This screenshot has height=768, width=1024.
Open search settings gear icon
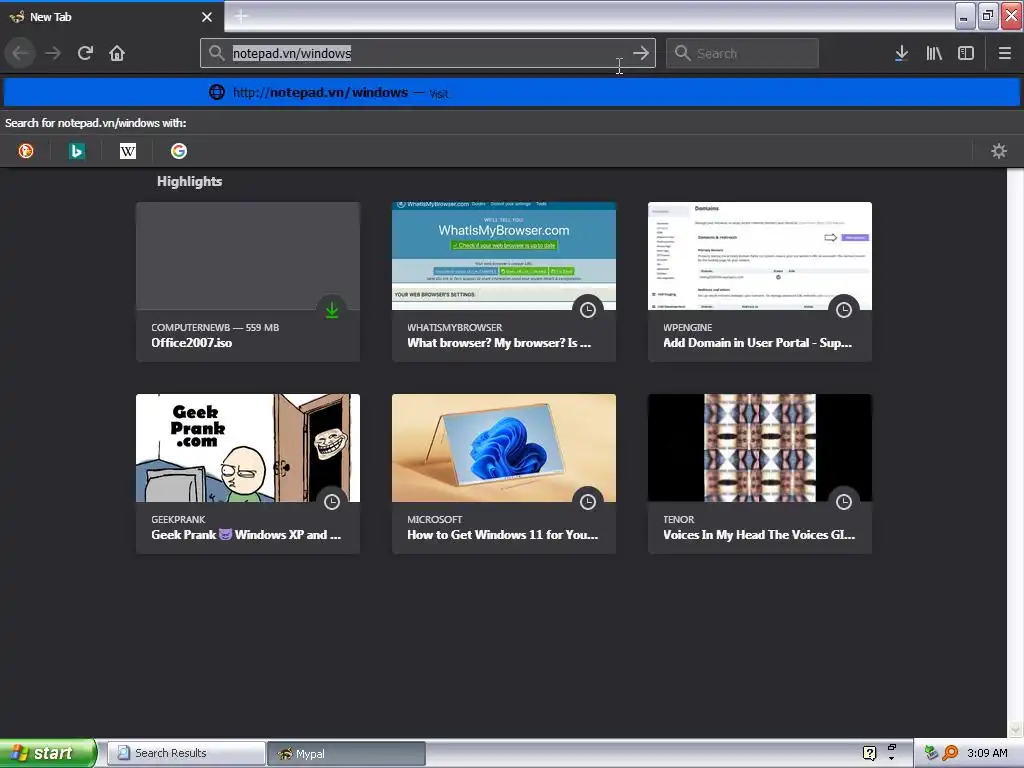coord(999,151)
